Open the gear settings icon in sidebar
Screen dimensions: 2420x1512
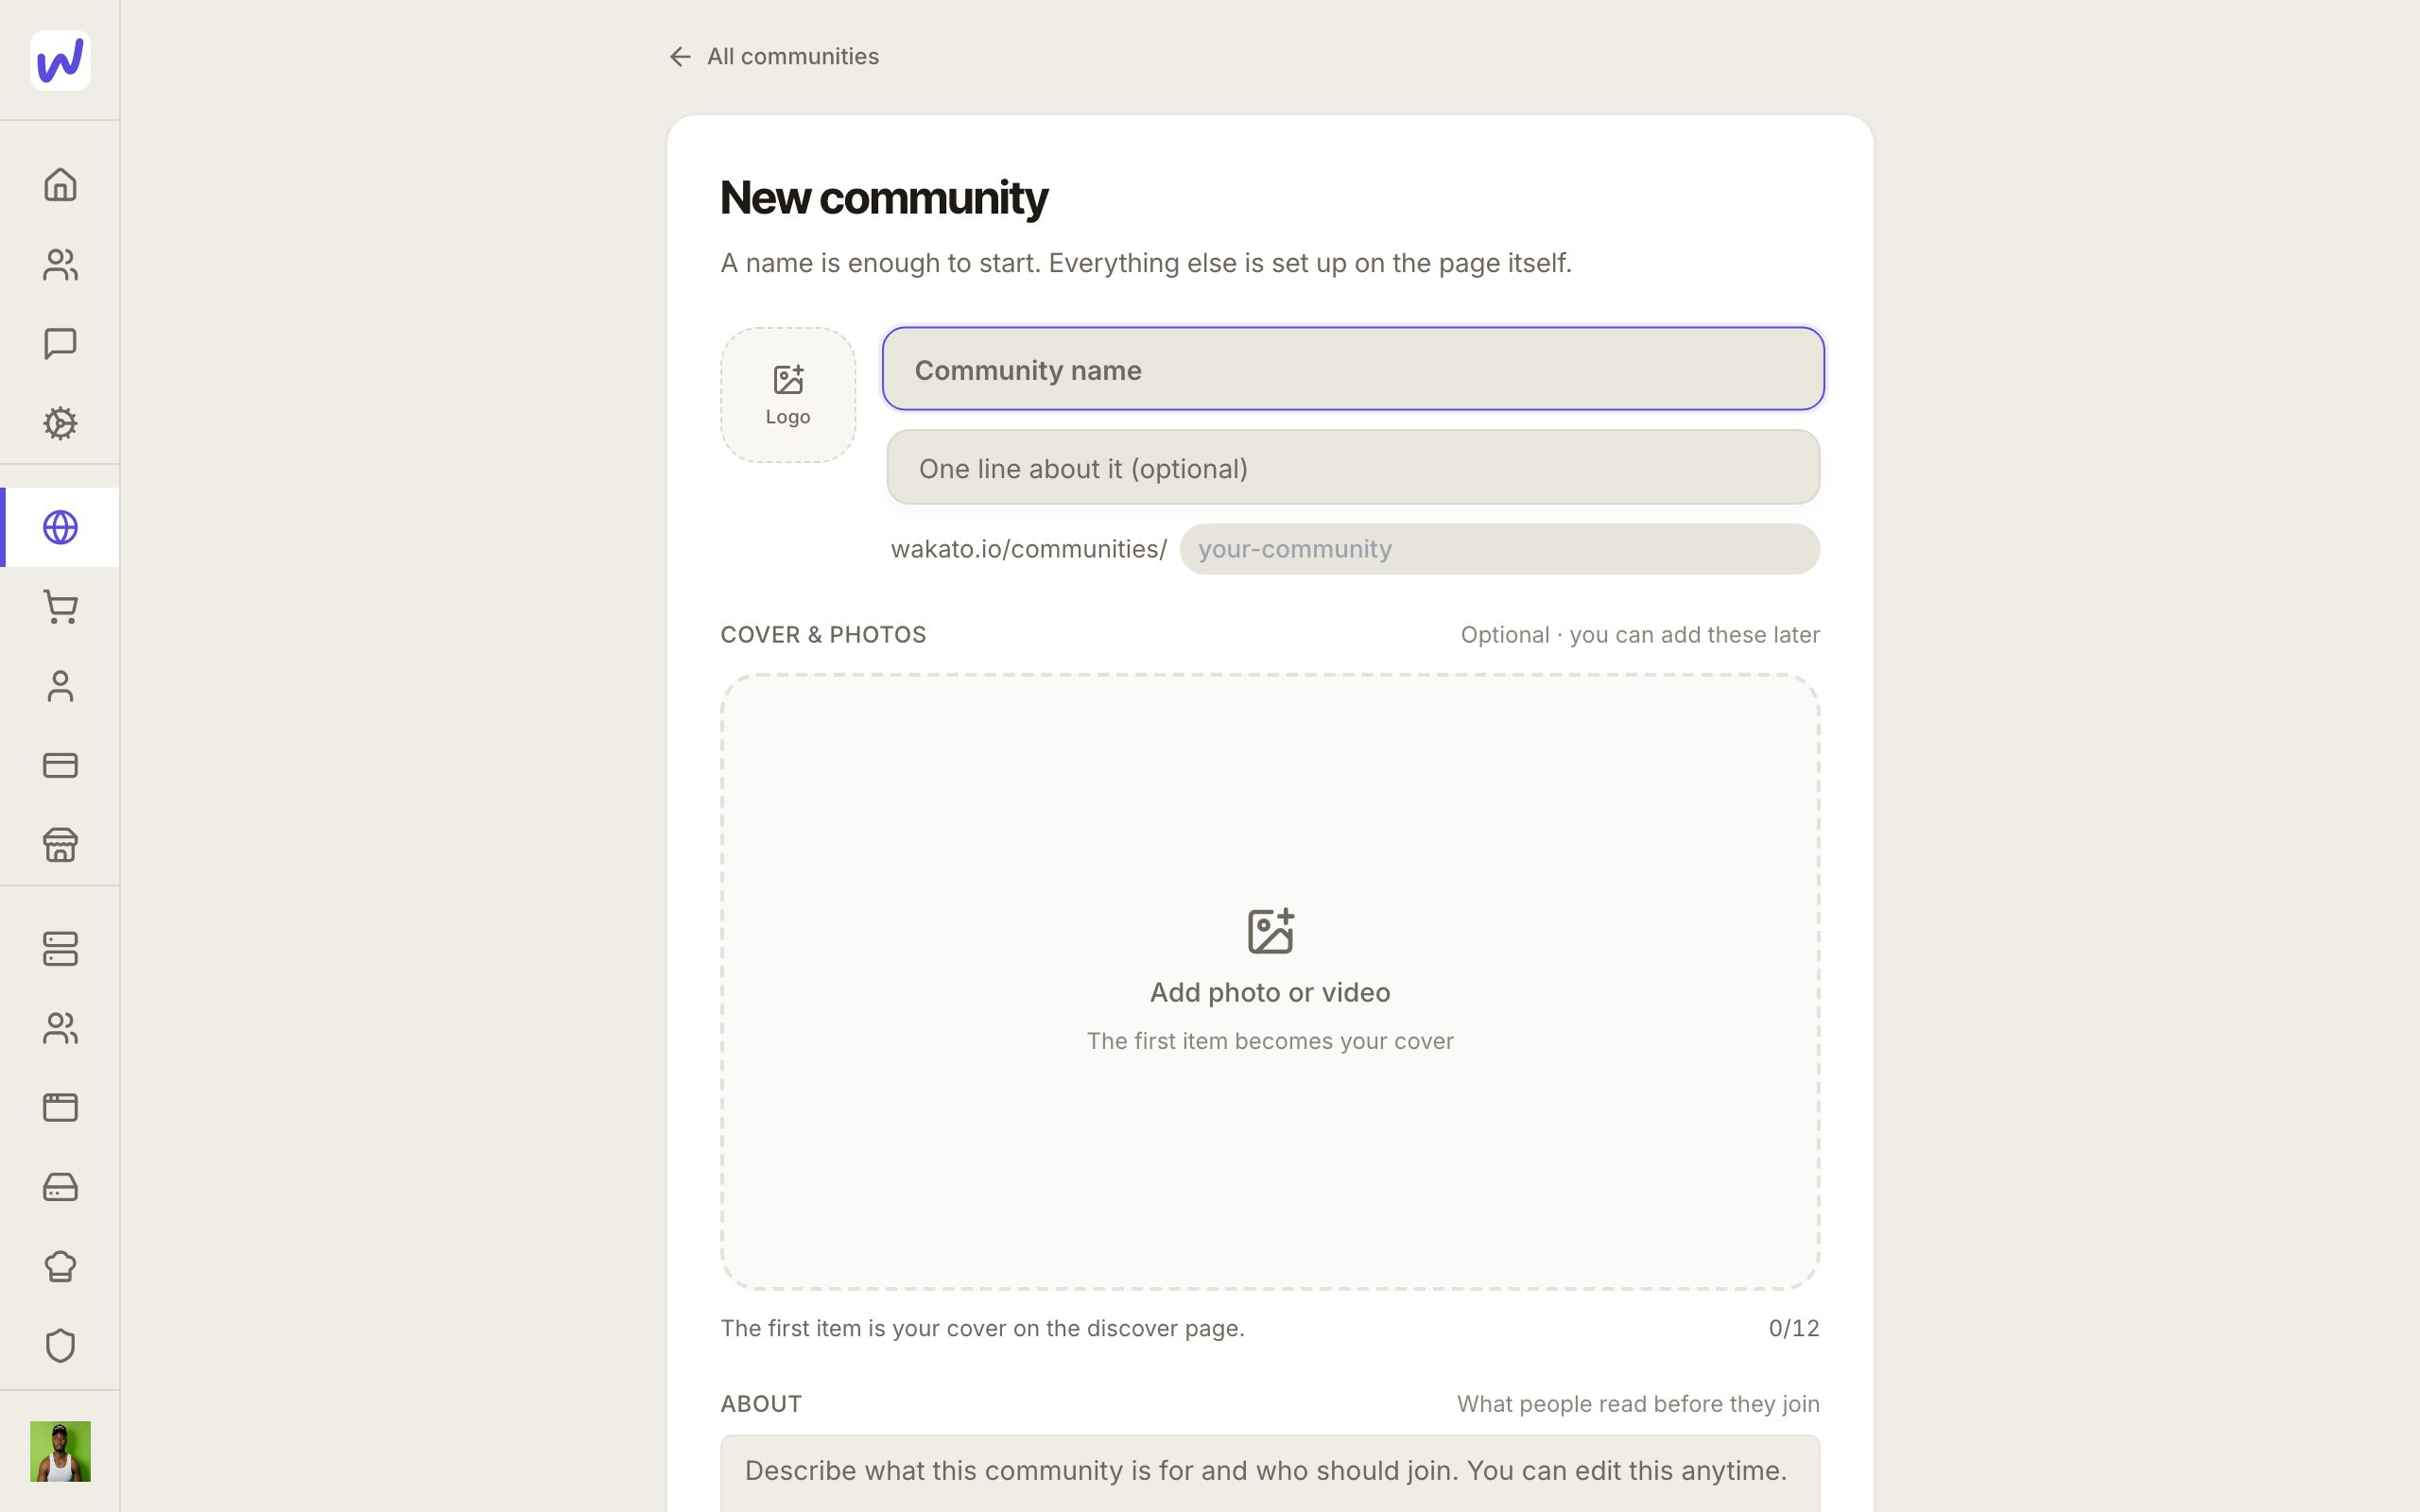click(60, 423)
